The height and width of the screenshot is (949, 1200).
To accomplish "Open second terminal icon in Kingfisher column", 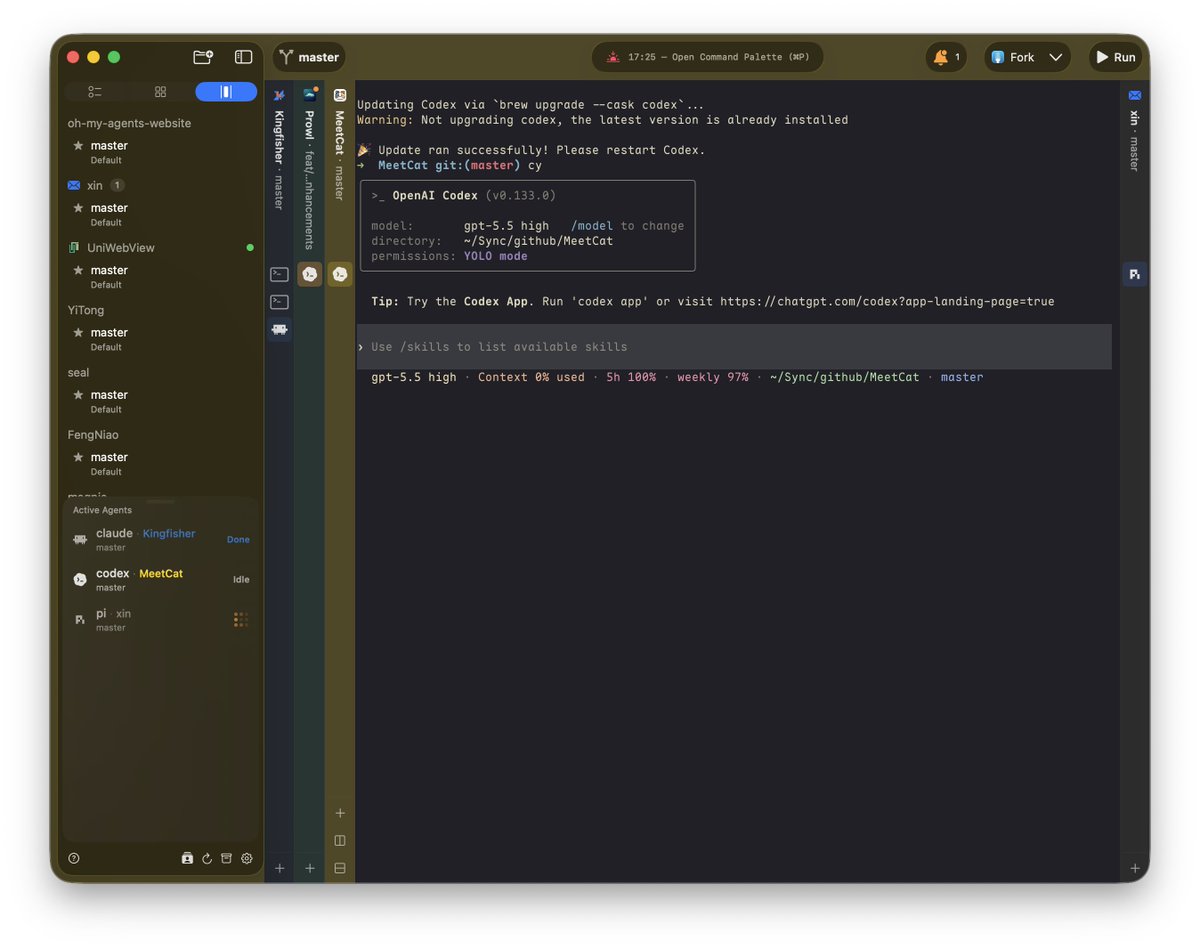I will point(280,301).
